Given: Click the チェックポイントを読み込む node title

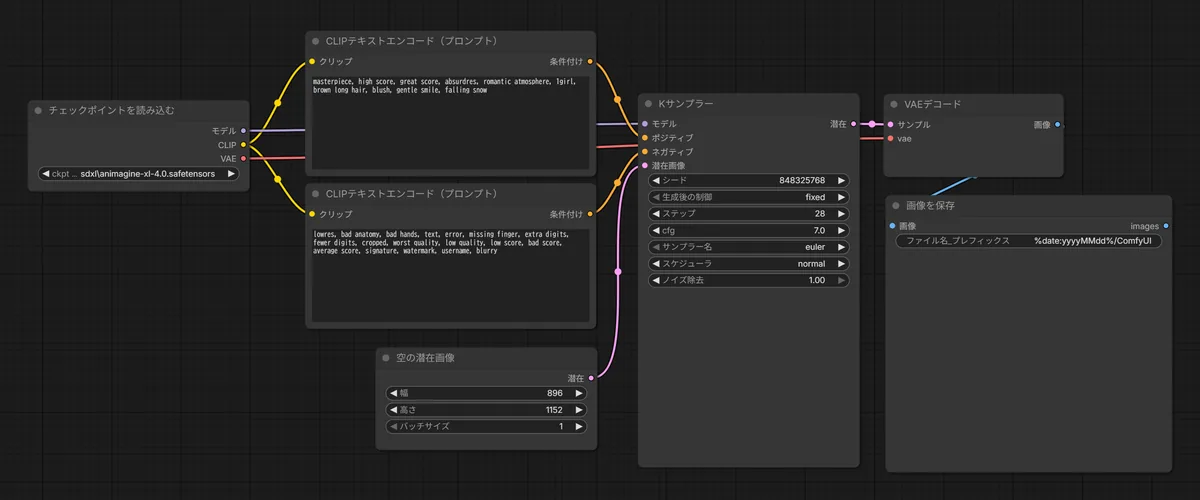Looking at the screenshot, I should pos(112,110).
